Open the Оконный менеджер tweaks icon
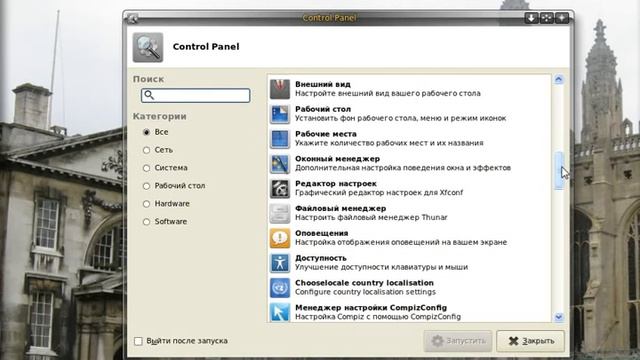 tap(280, 164)
